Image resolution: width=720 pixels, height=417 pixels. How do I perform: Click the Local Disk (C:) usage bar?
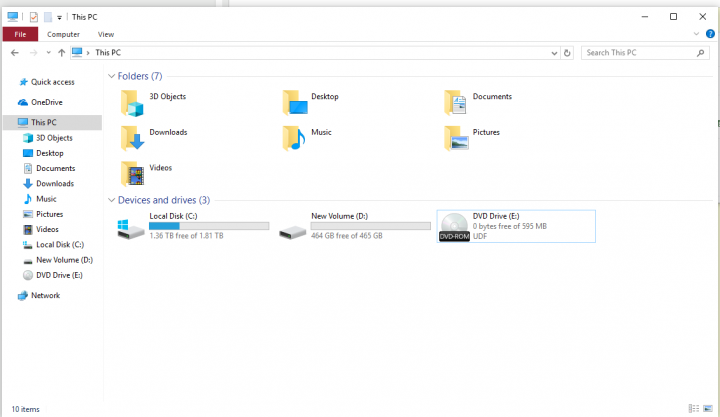(x=209, y=226)
